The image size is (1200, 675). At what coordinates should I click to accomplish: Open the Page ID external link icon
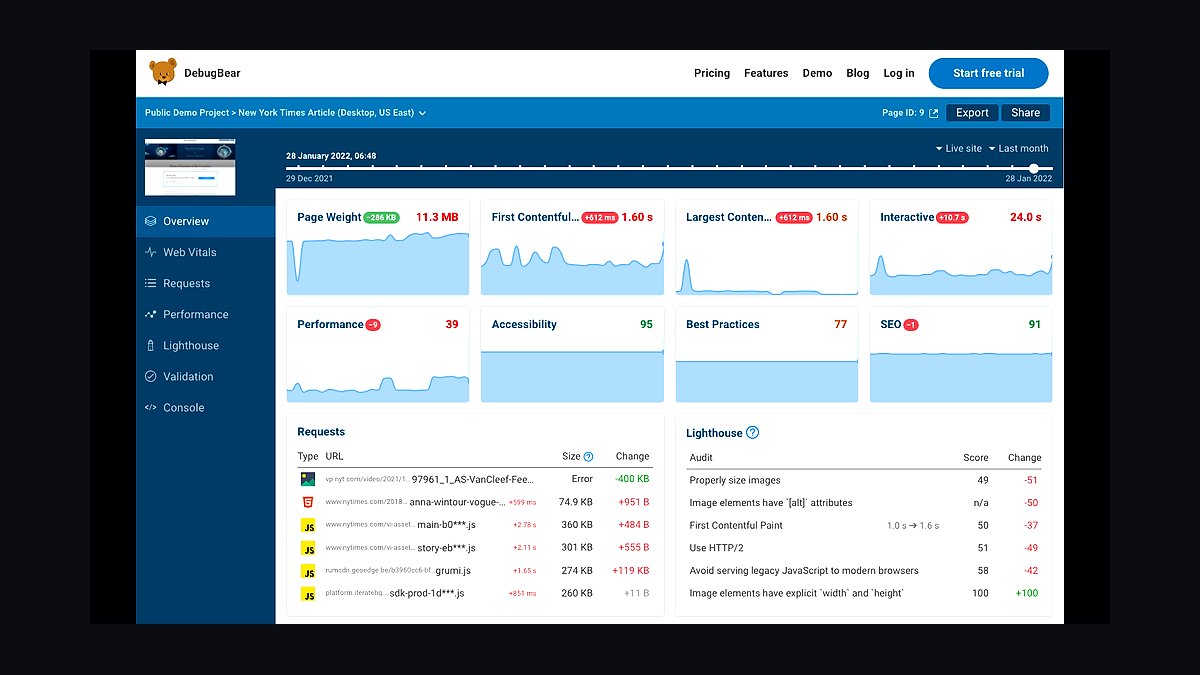(x=934, y=113)
